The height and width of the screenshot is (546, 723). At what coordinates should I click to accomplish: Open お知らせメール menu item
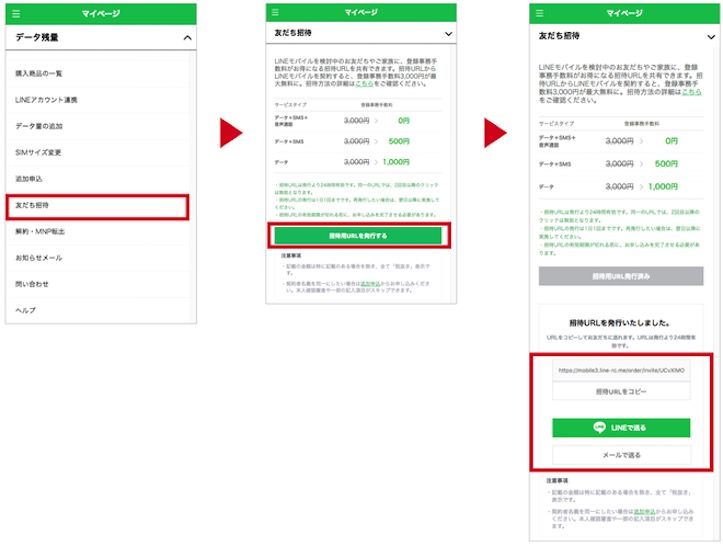coord(38,258)
